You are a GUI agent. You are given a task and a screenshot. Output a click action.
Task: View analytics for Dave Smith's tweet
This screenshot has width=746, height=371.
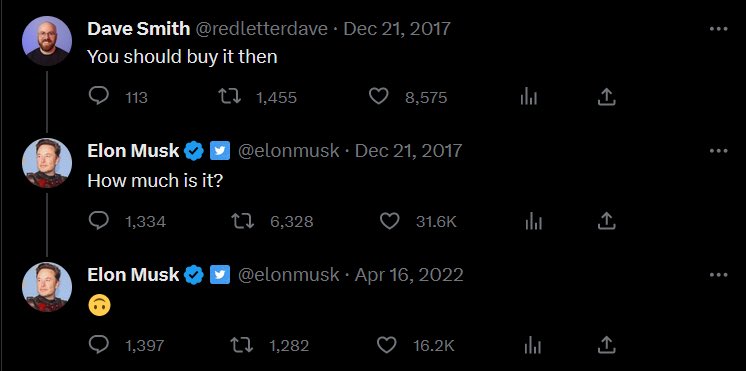(x=529, y=97)
